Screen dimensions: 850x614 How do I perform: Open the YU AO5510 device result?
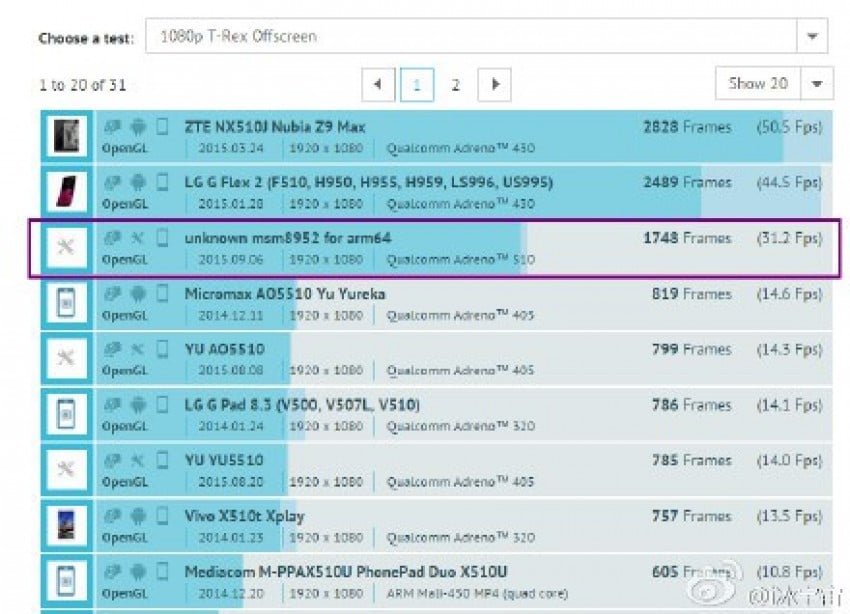(x=224, y=349)
